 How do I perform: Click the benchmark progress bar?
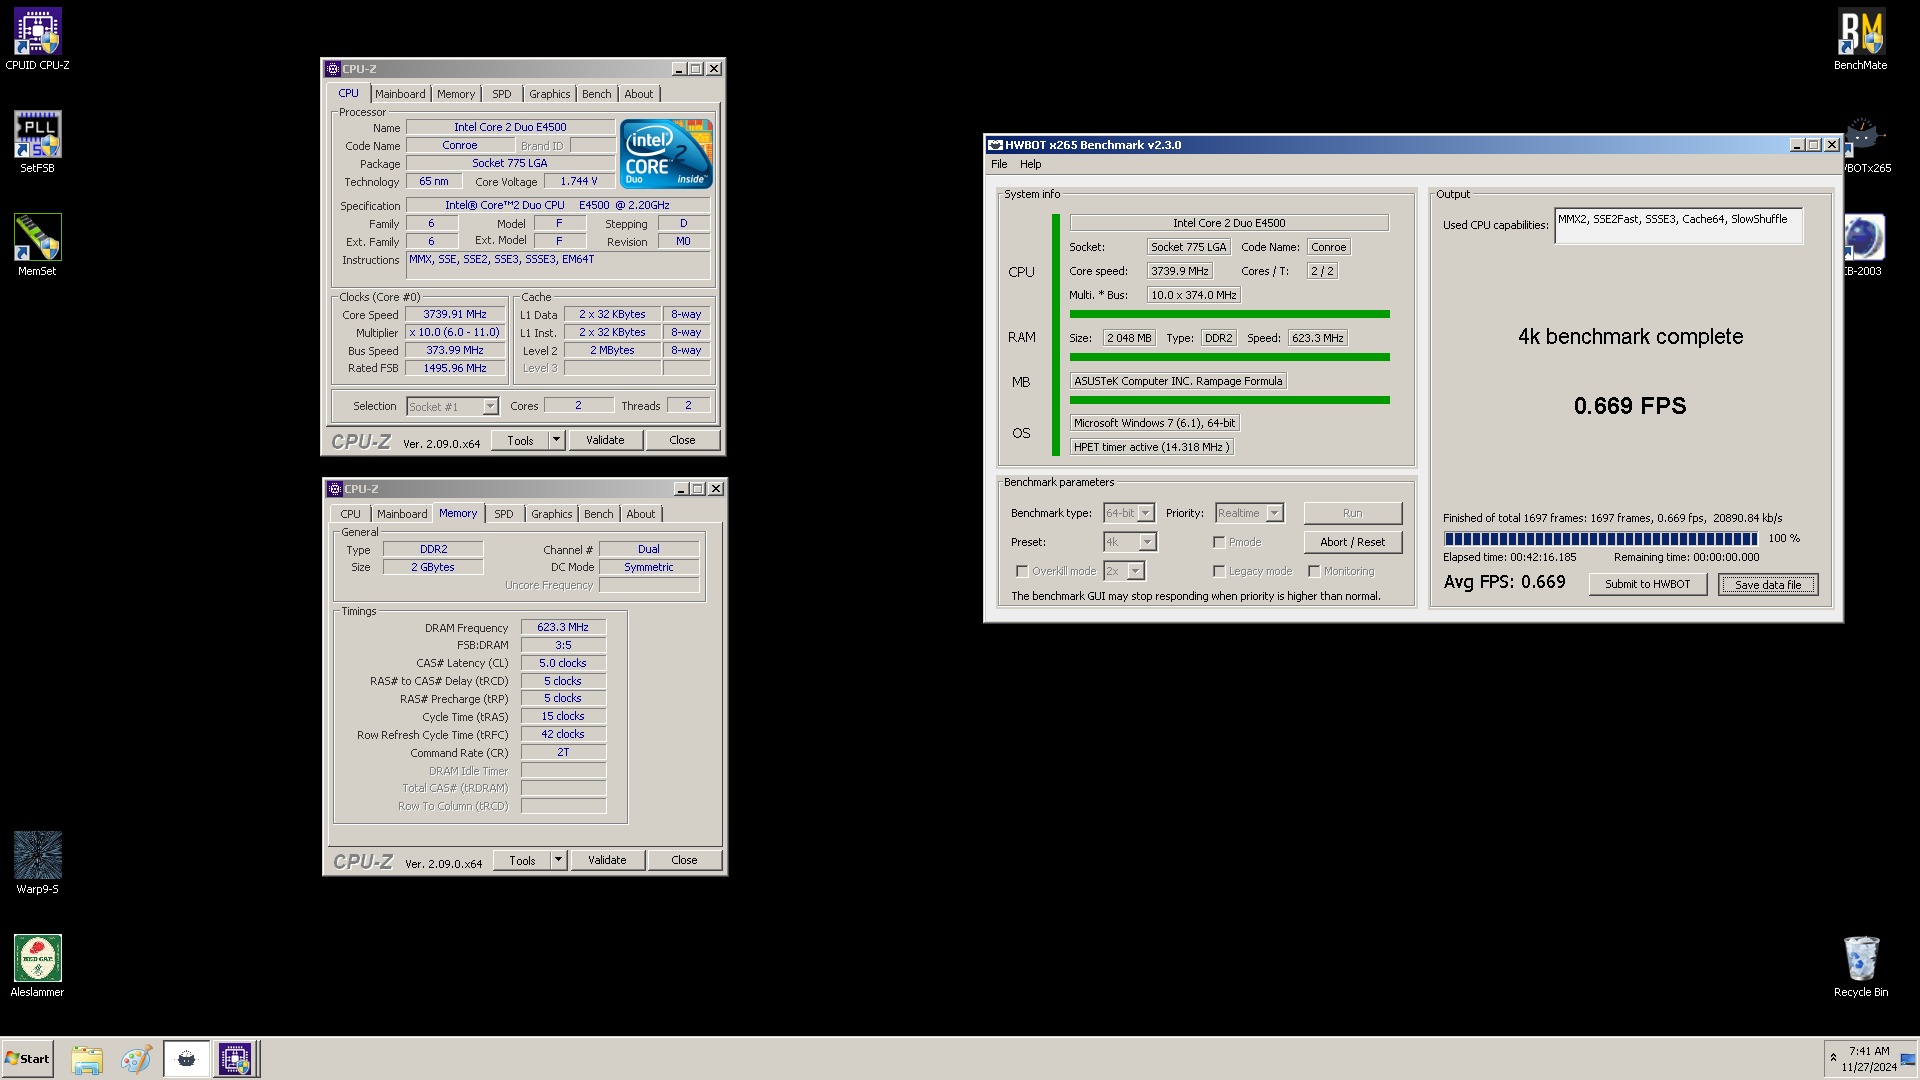[1600, 538]
